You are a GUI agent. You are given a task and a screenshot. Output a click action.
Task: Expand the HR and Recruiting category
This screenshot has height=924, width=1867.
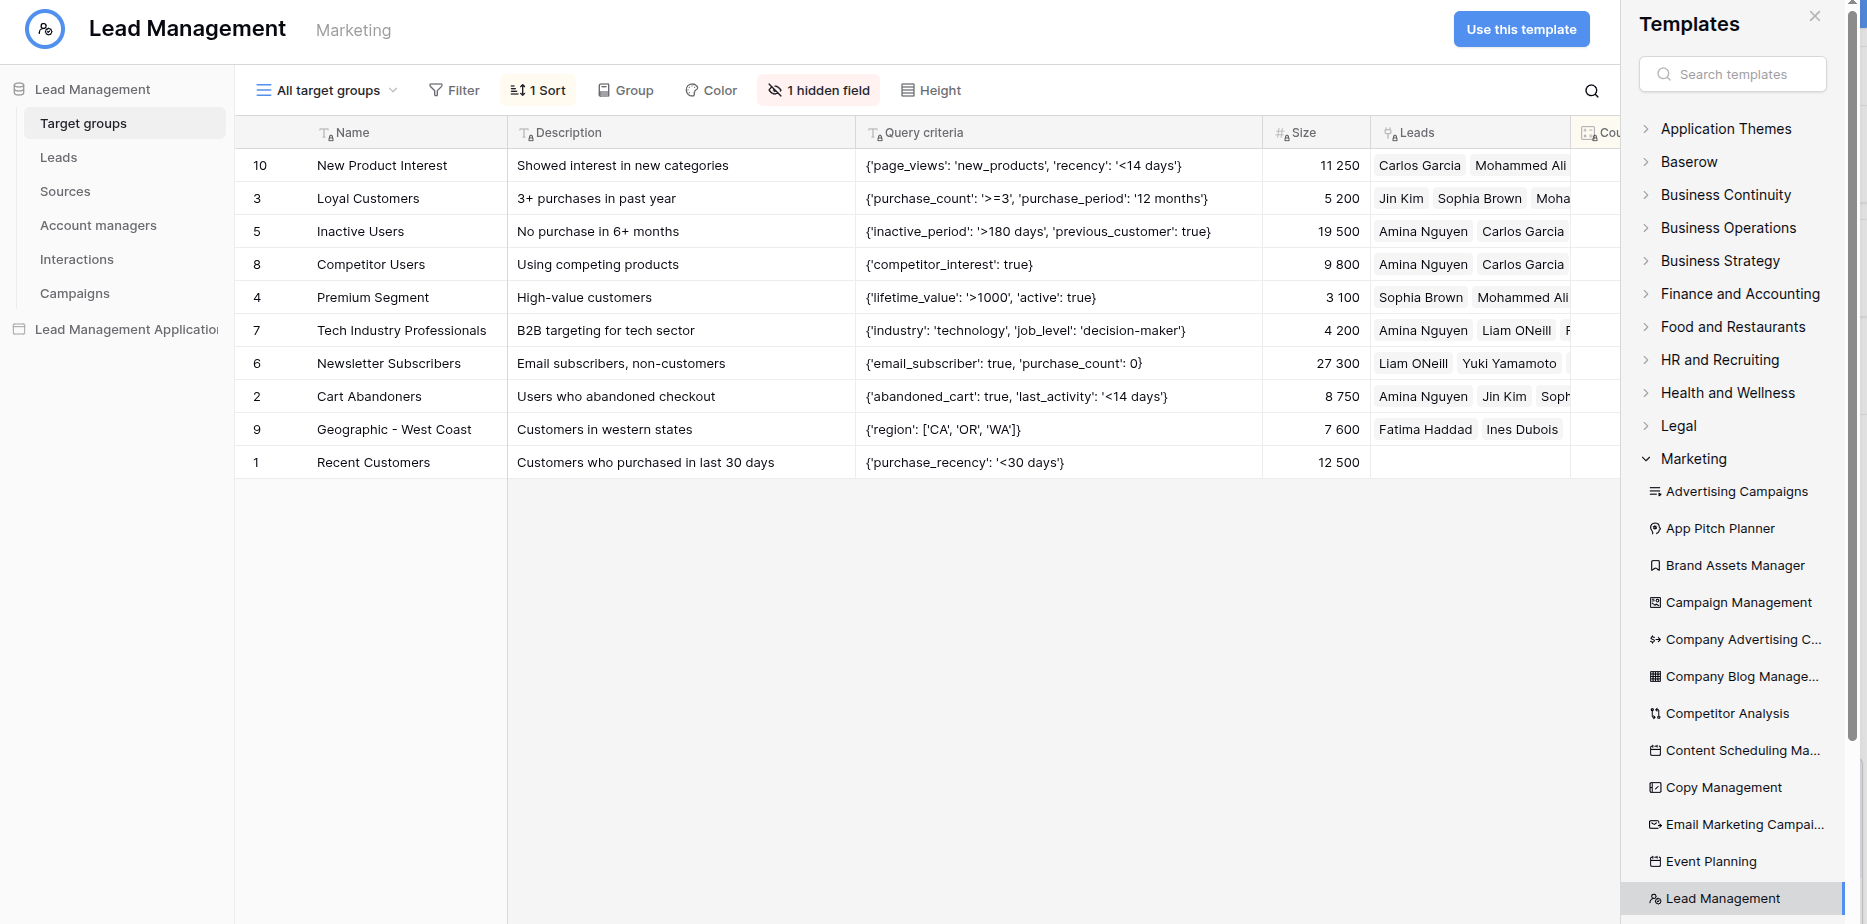tap(1719, 360)
